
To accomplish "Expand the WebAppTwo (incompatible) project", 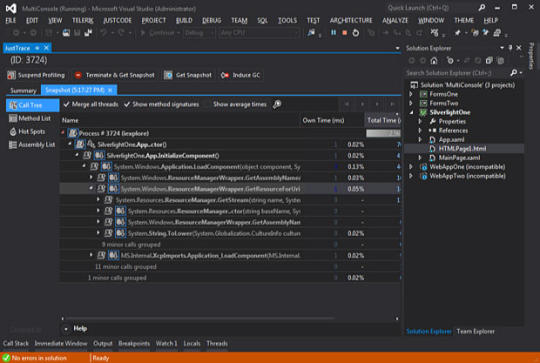I will 411,176.
